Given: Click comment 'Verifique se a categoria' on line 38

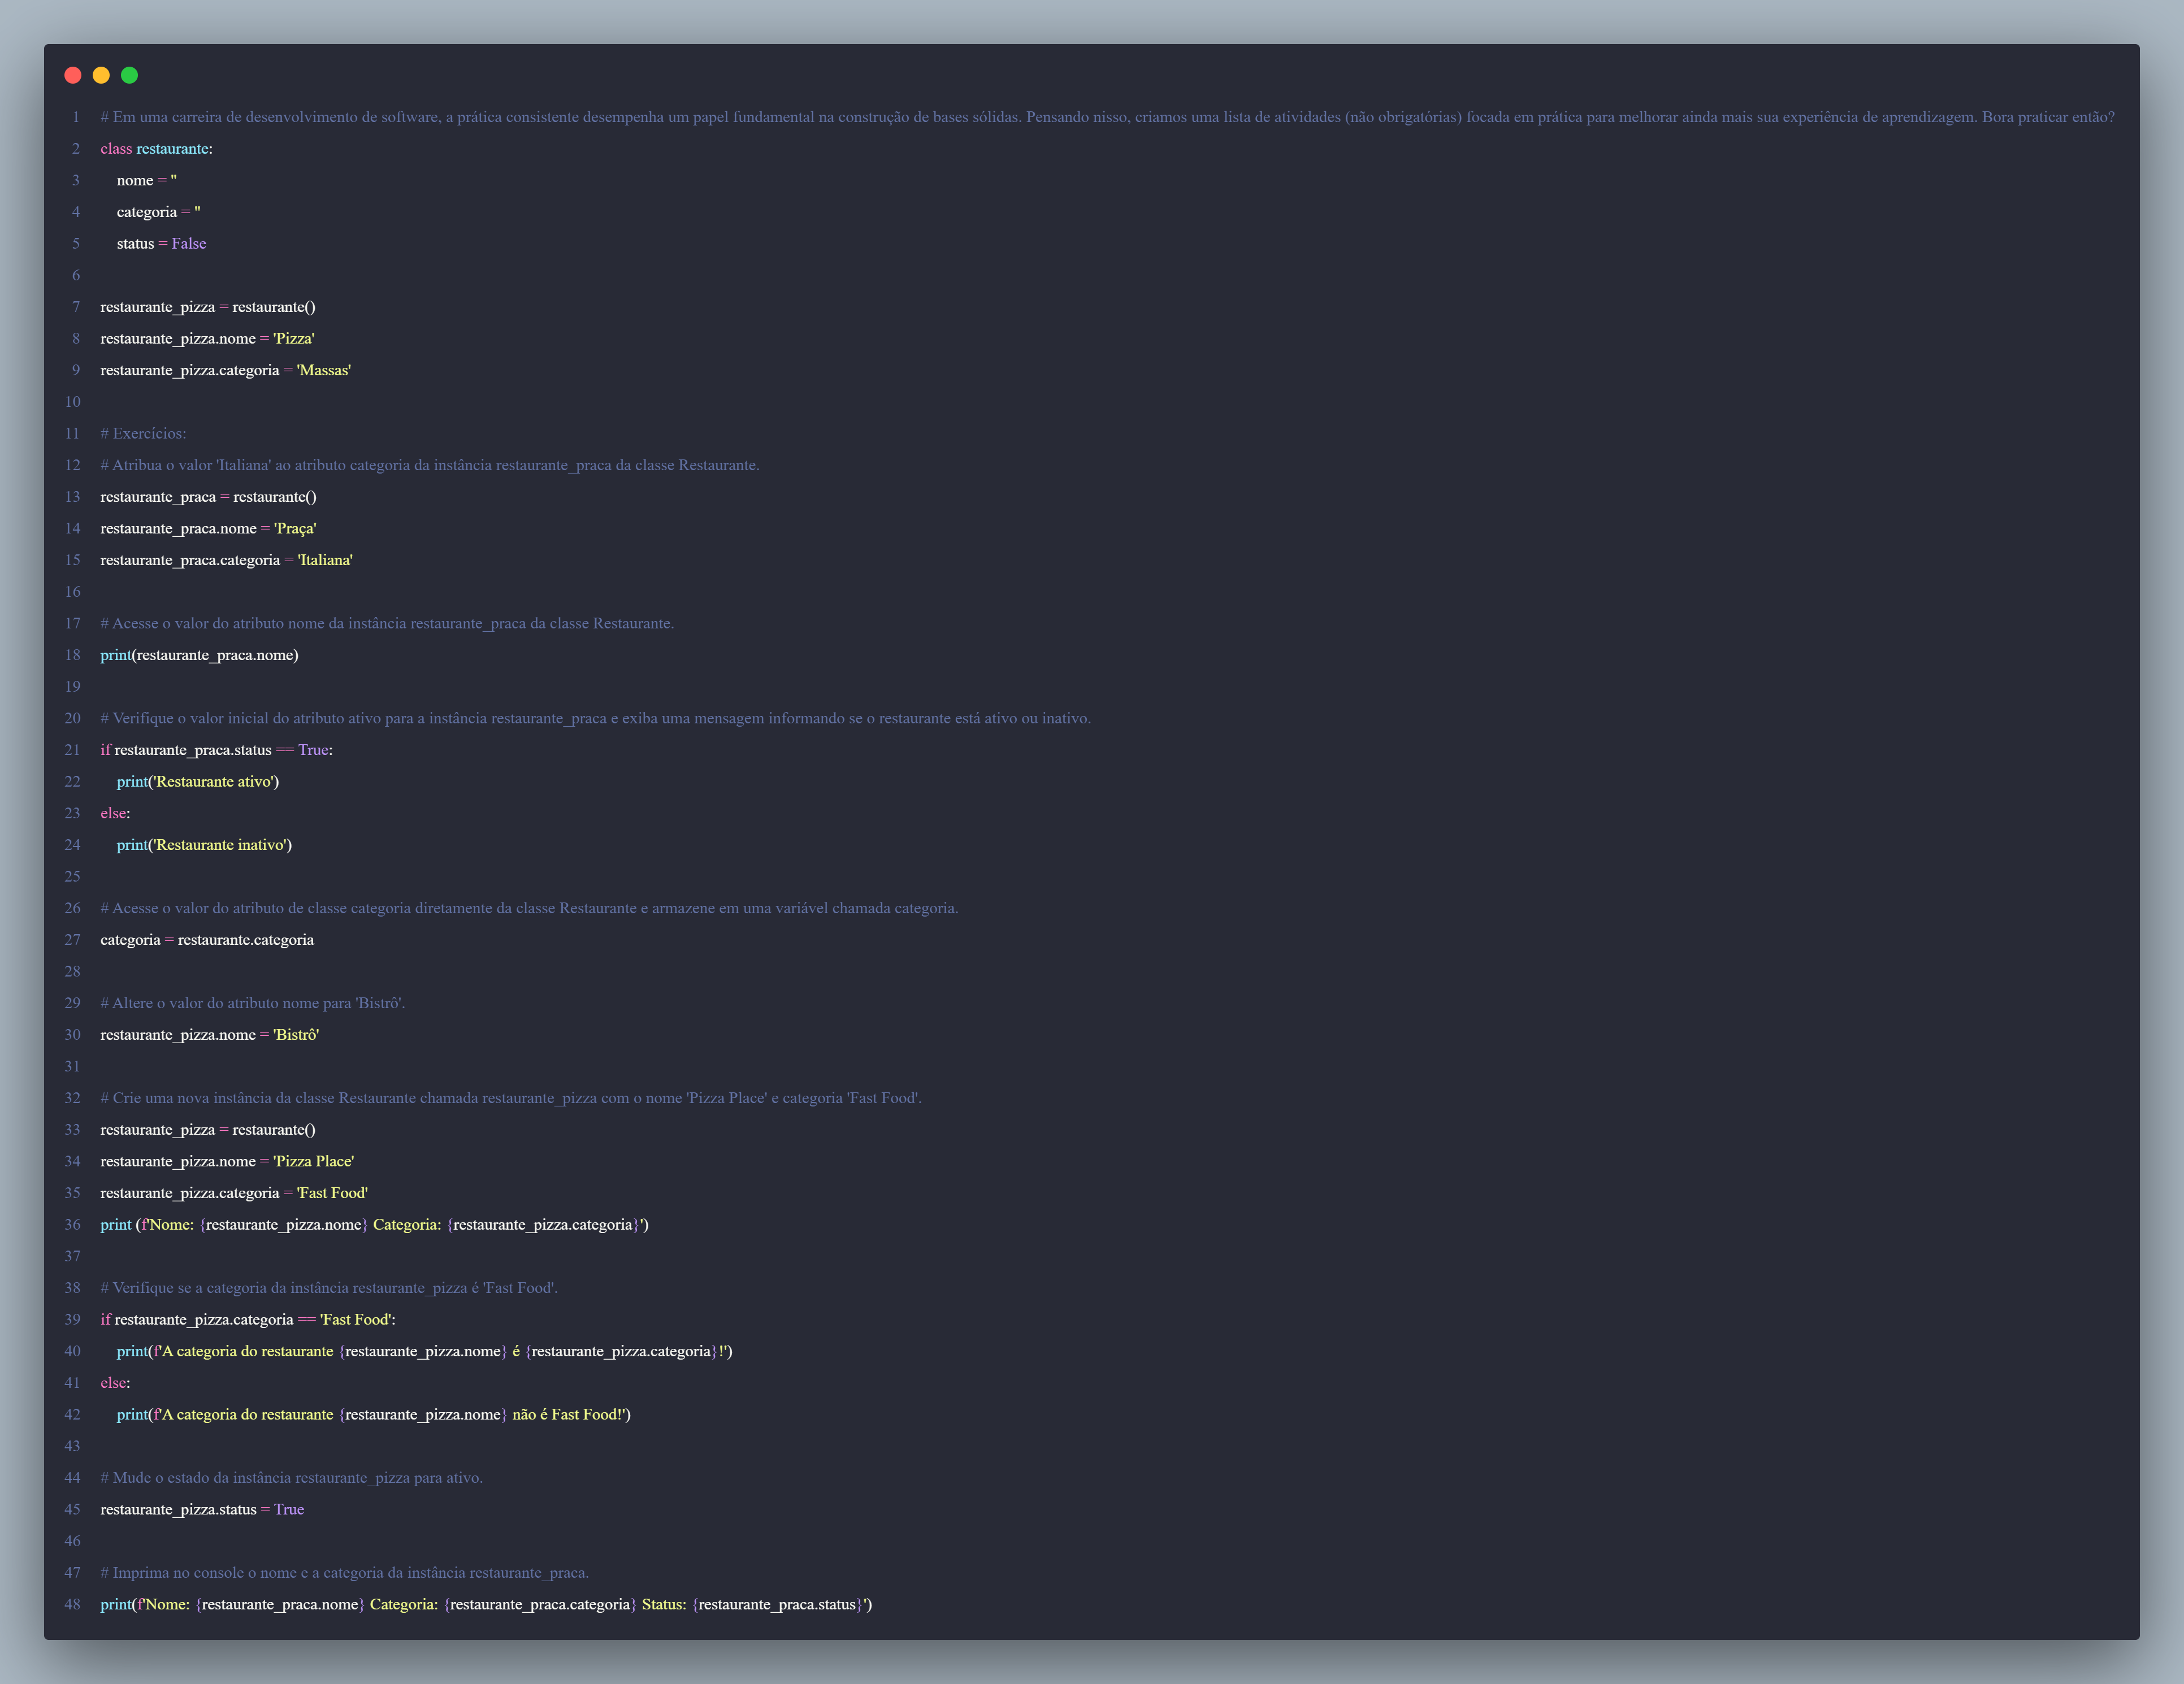Looking at the screenshot, I should point(329,1288).
